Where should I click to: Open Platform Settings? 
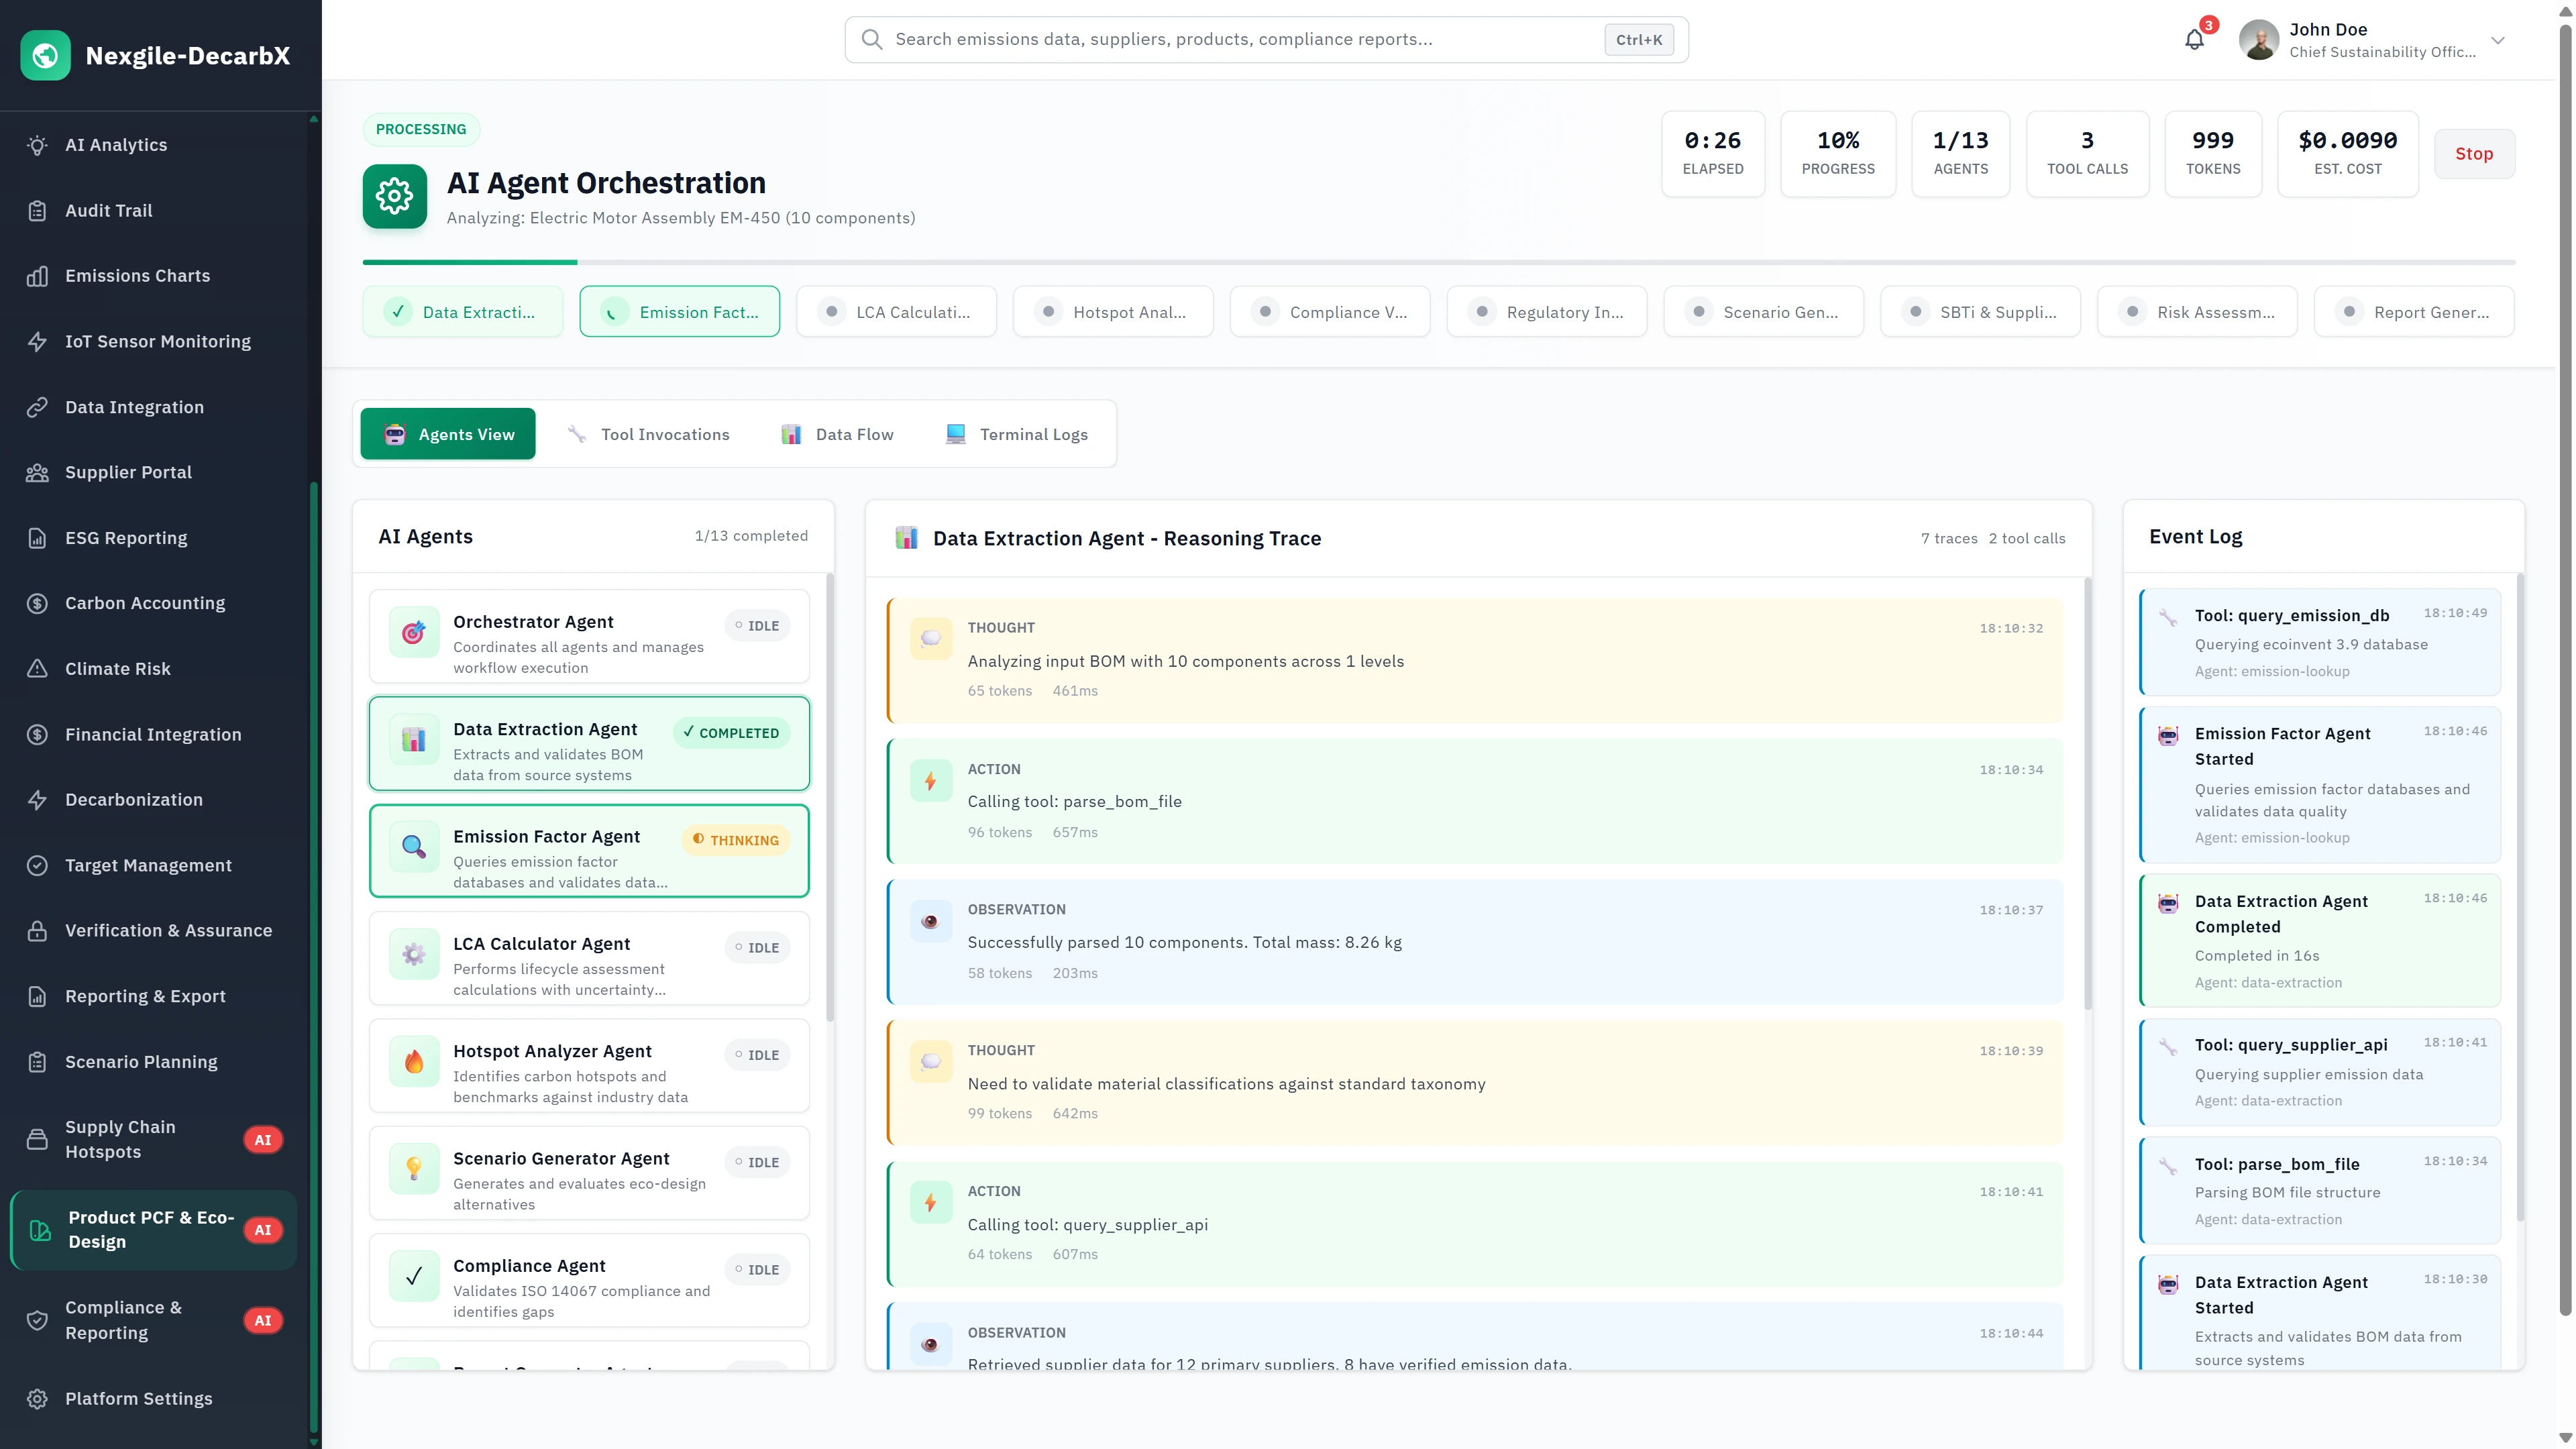click(138, 1398)
